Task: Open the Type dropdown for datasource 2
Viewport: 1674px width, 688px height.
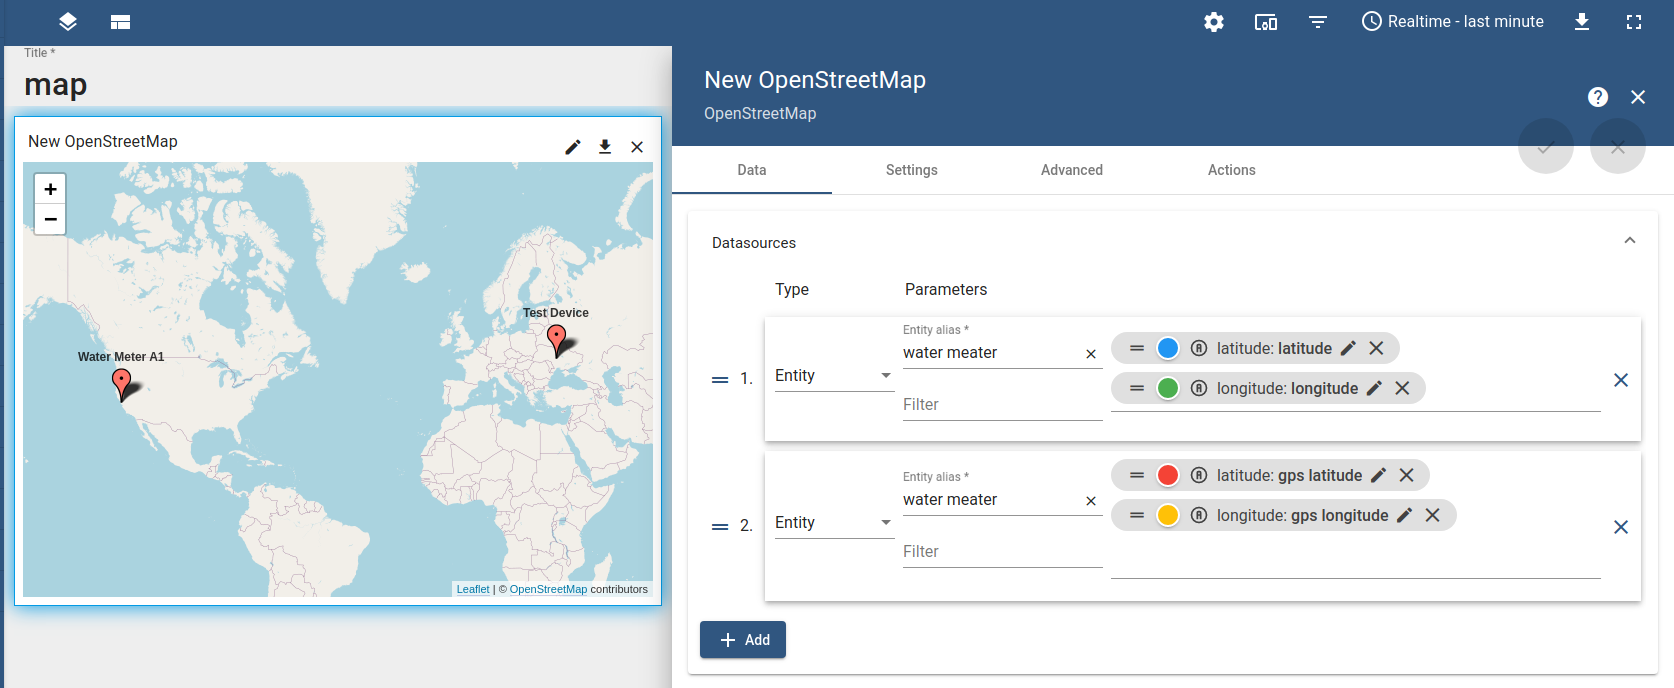Action: [x=834, y=523]
